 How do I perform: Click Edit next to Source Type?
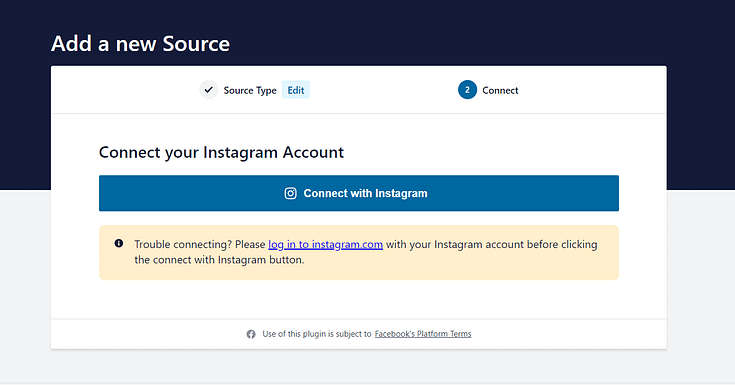(x=296, y=90)
